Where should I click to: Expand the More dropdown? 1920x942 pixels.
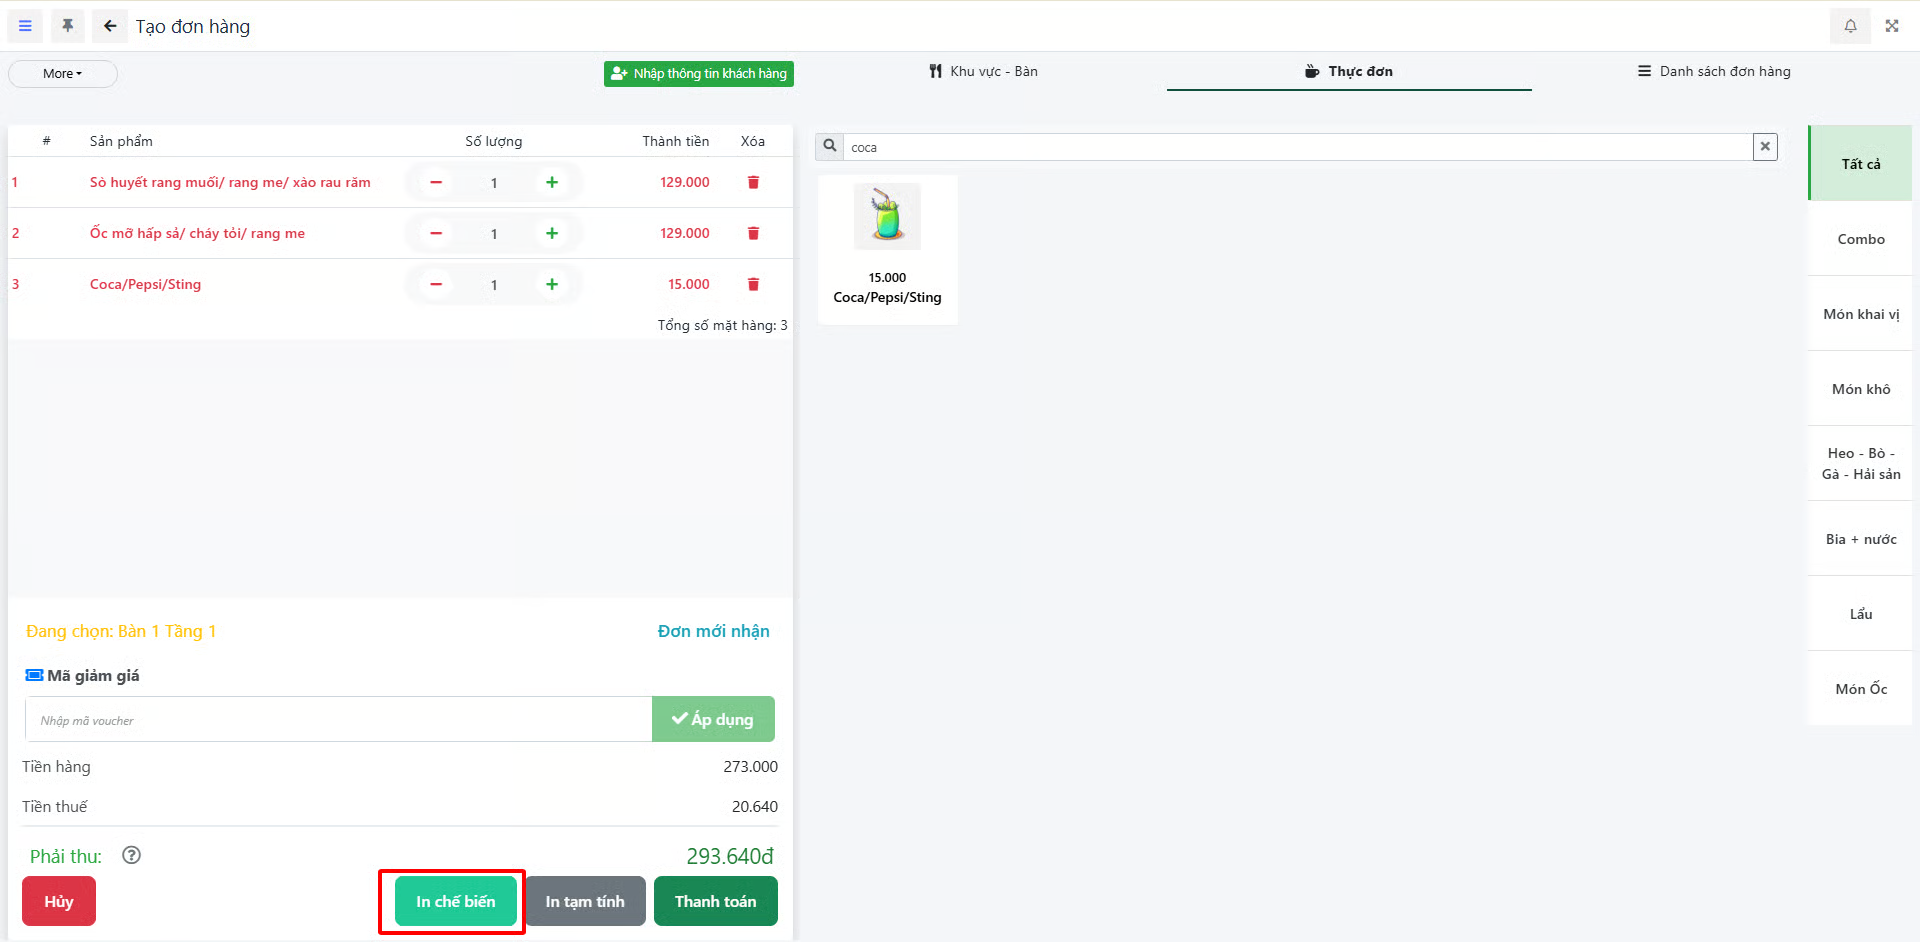coord(62,74)
